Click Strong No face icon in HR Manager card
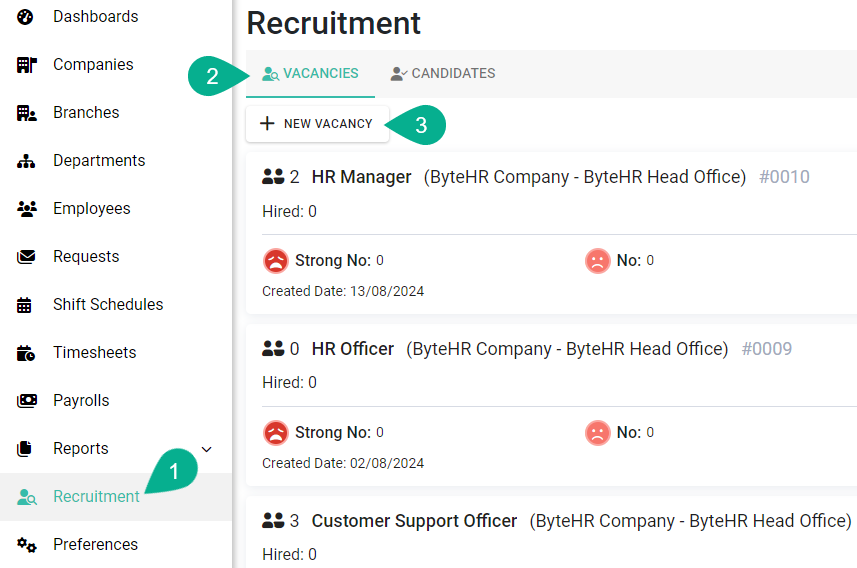This screenshot has height=568, width=857. [276, 261]
